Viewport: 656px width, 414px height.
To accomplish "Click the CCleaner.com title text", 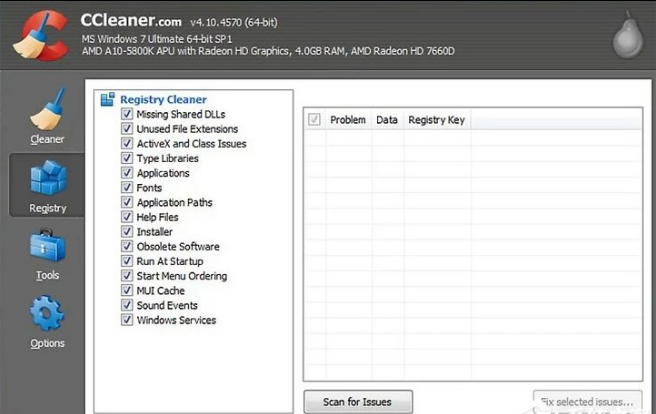I will click(x=131, y=20).
